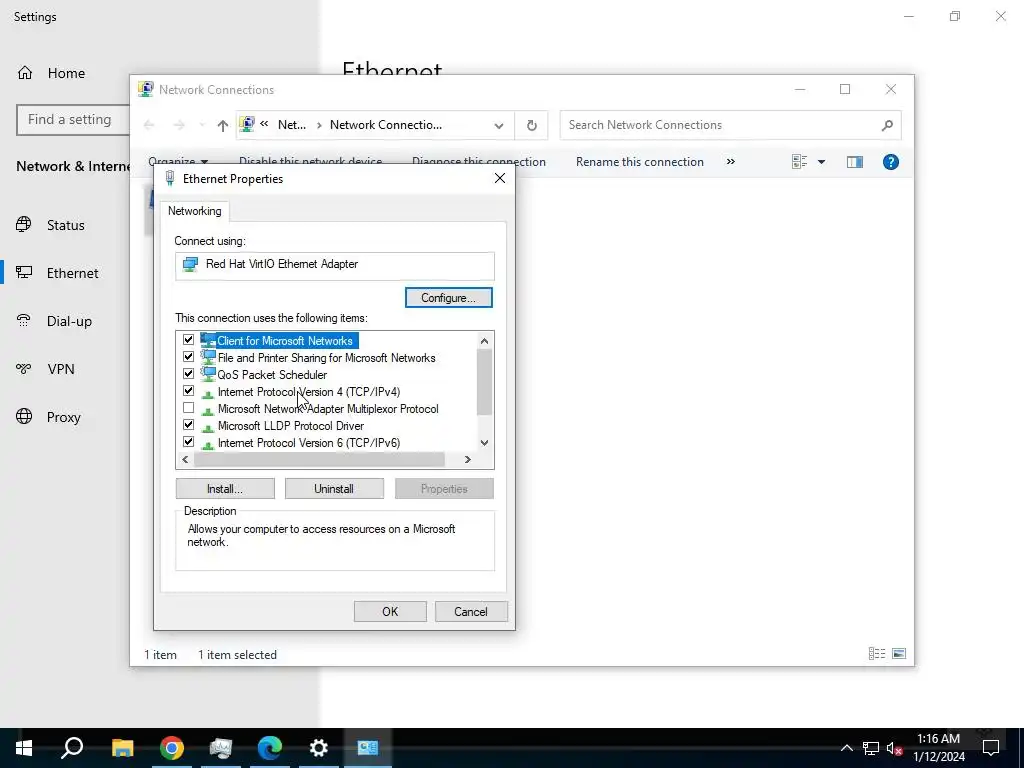Select Internet Protocol Version 6 (TCP/IPv6) item
Image resolution: width=1024 pixels, height=768 pixels.
pos(308,443)
